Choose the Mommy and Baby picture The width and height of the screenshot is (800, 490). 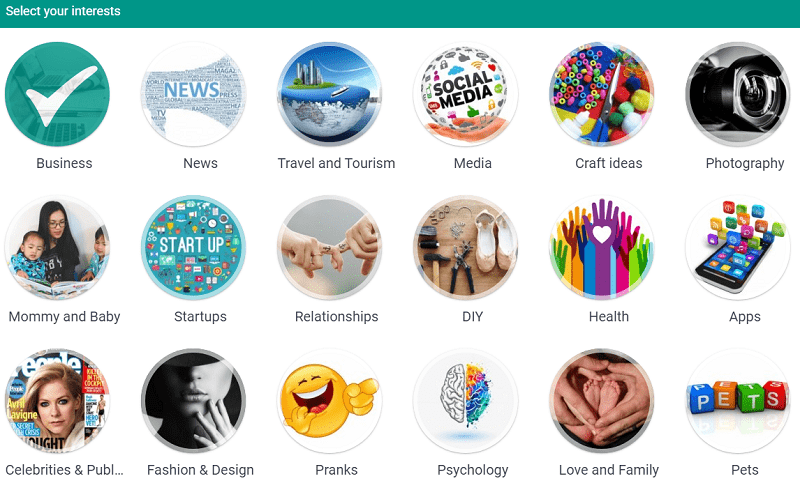point(57,248)
